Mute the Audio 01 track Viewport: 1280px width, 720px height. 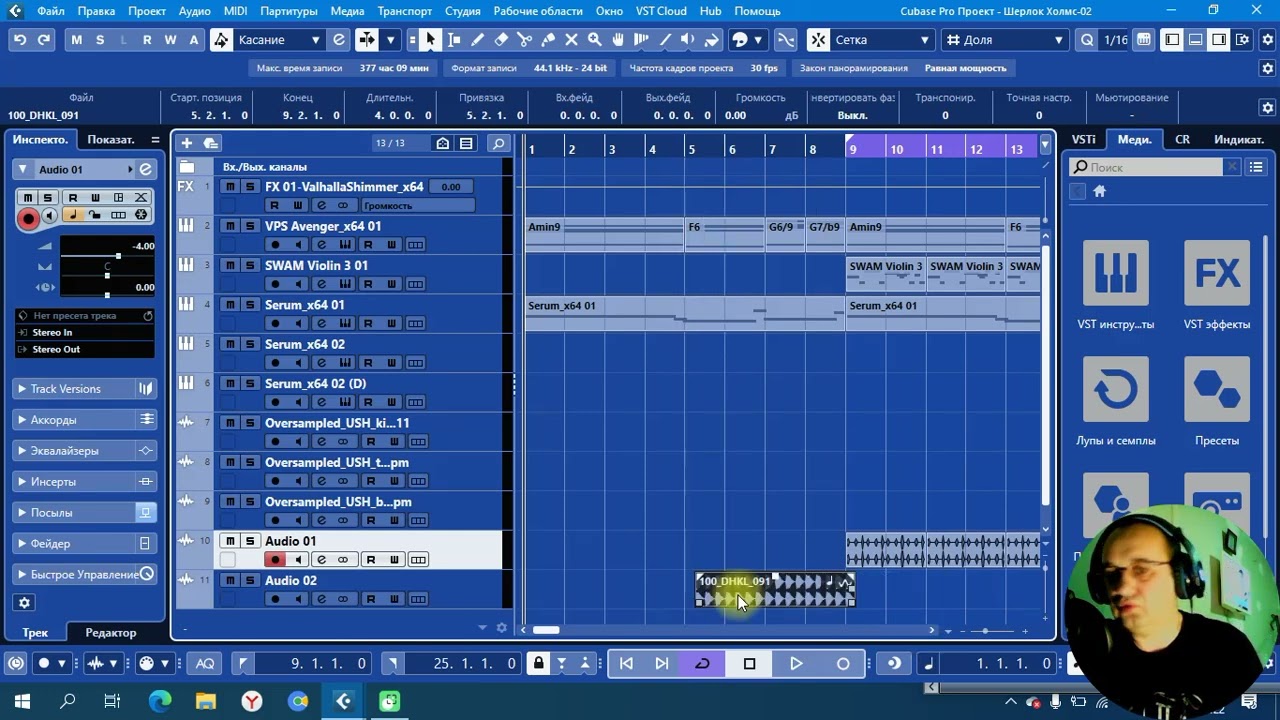230,541
